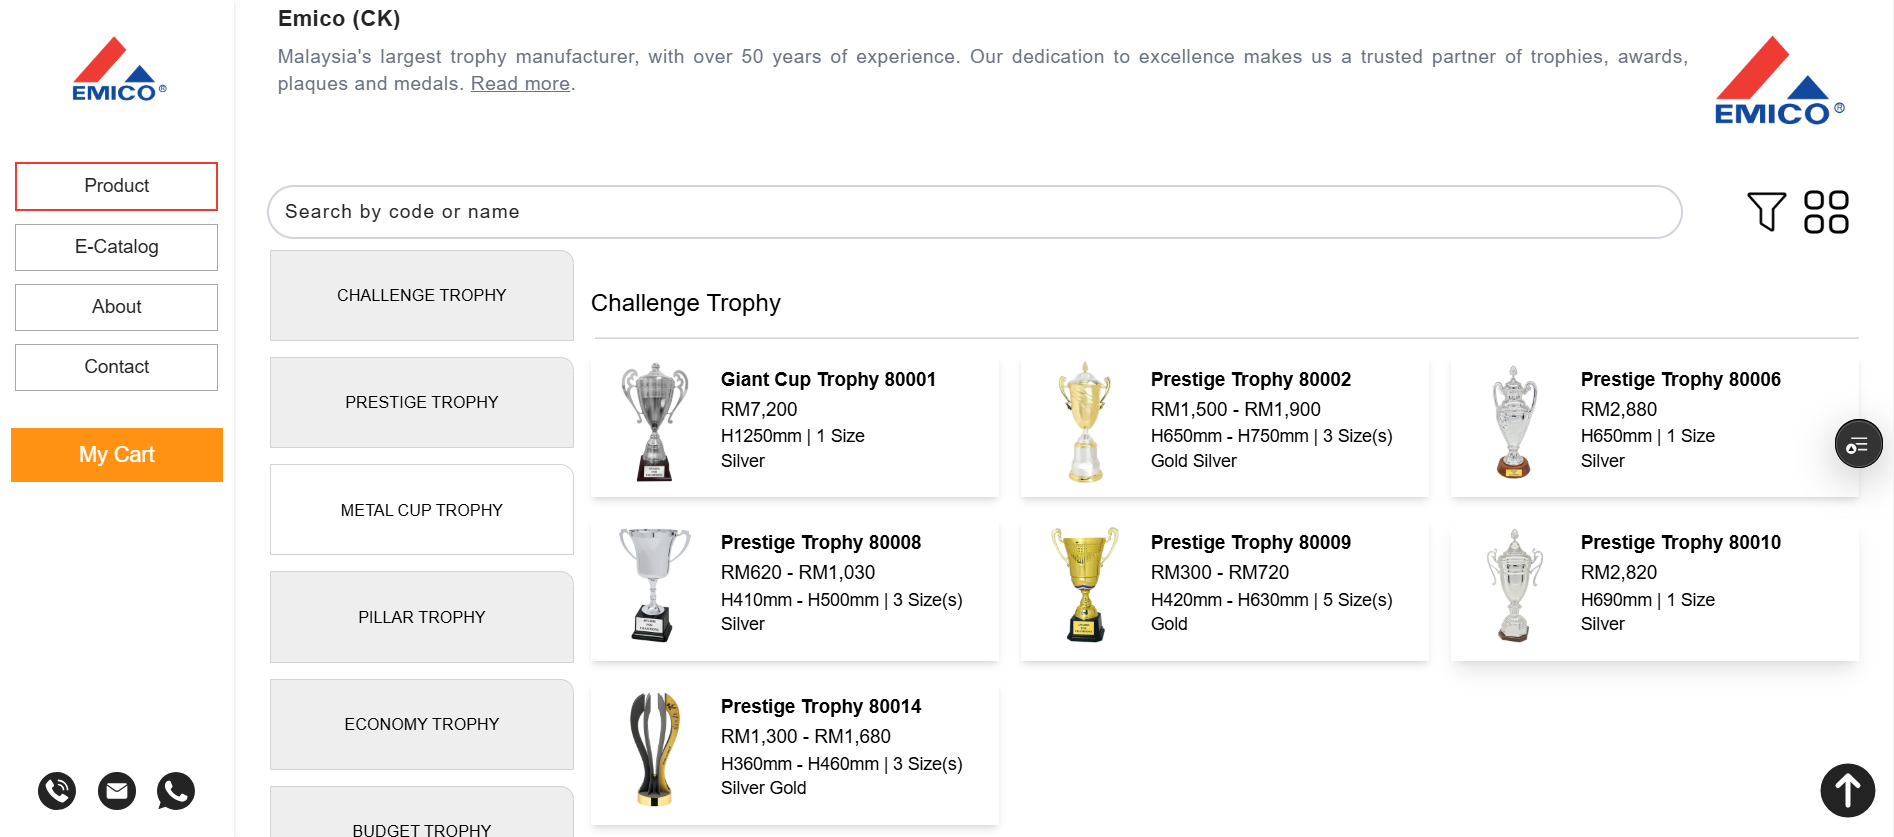The height and width of the screenshot is (837, 1894).
Task: Open the filter funnel icon
Action: (x=1766, y=211)
